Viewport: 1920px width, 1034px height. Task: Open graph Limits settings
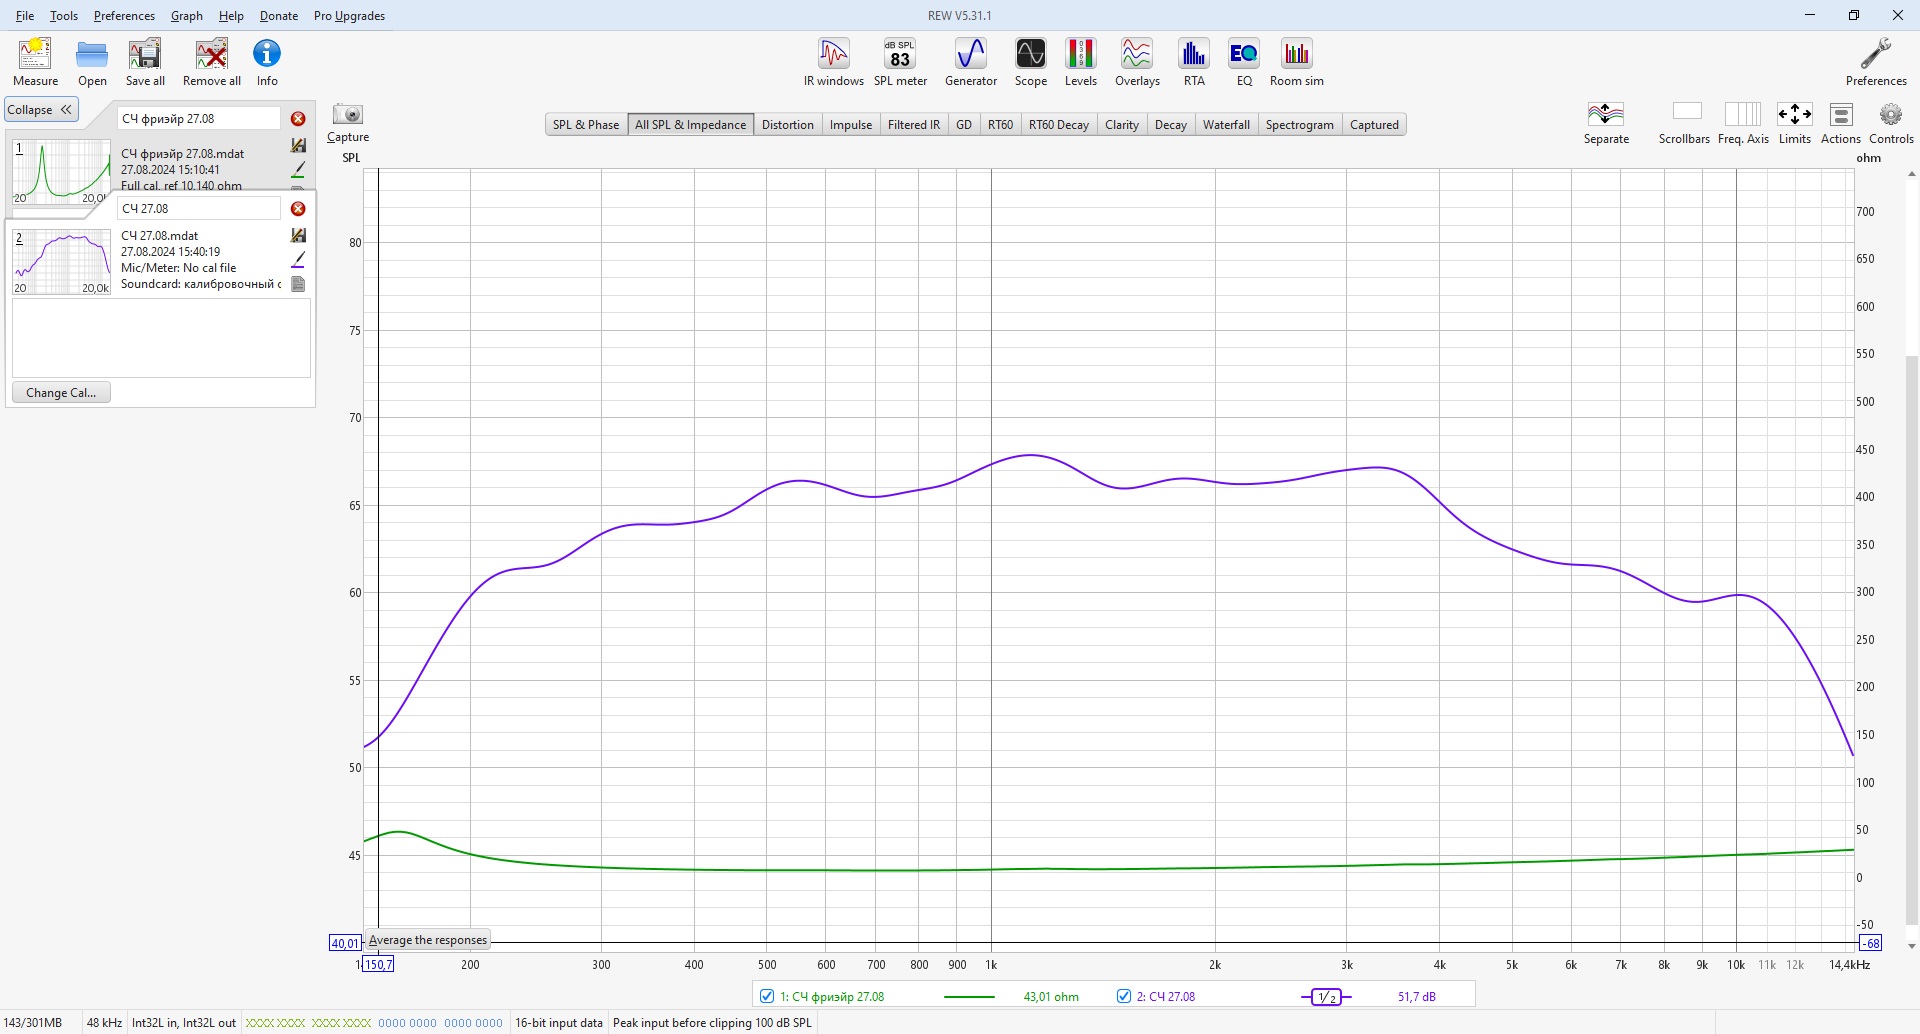1795,123
